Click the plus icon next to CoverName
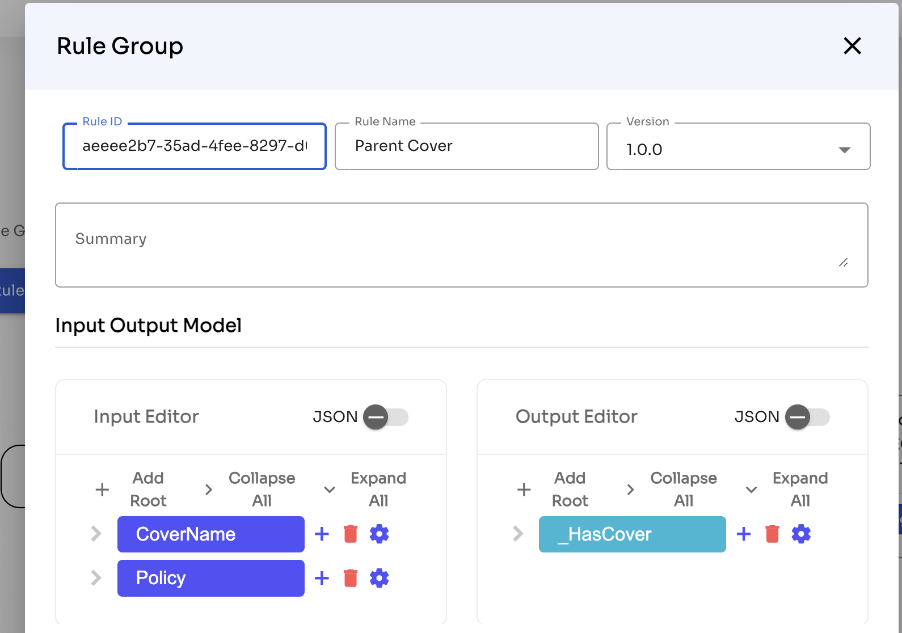The width and height of the screenshot is (902, 633). tap(322, 534)
